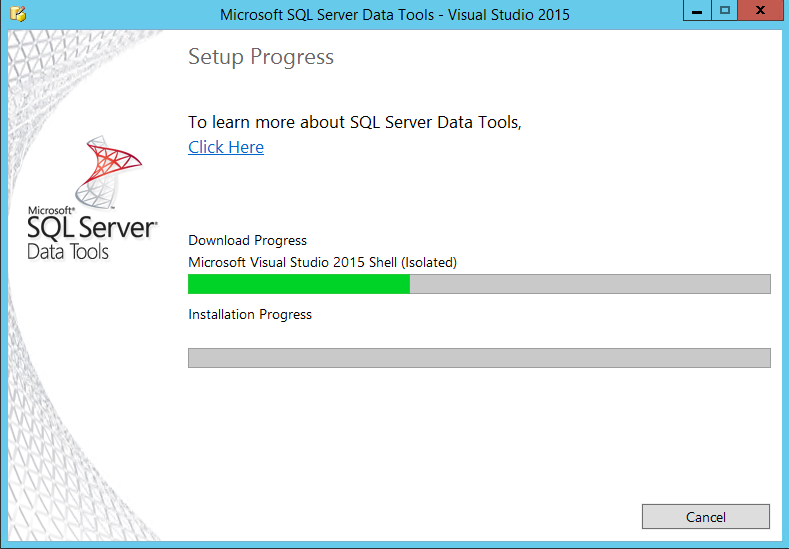Click the "Installation Progress" label
This screenshot has width=789, height=549.
tap(250, 314)
